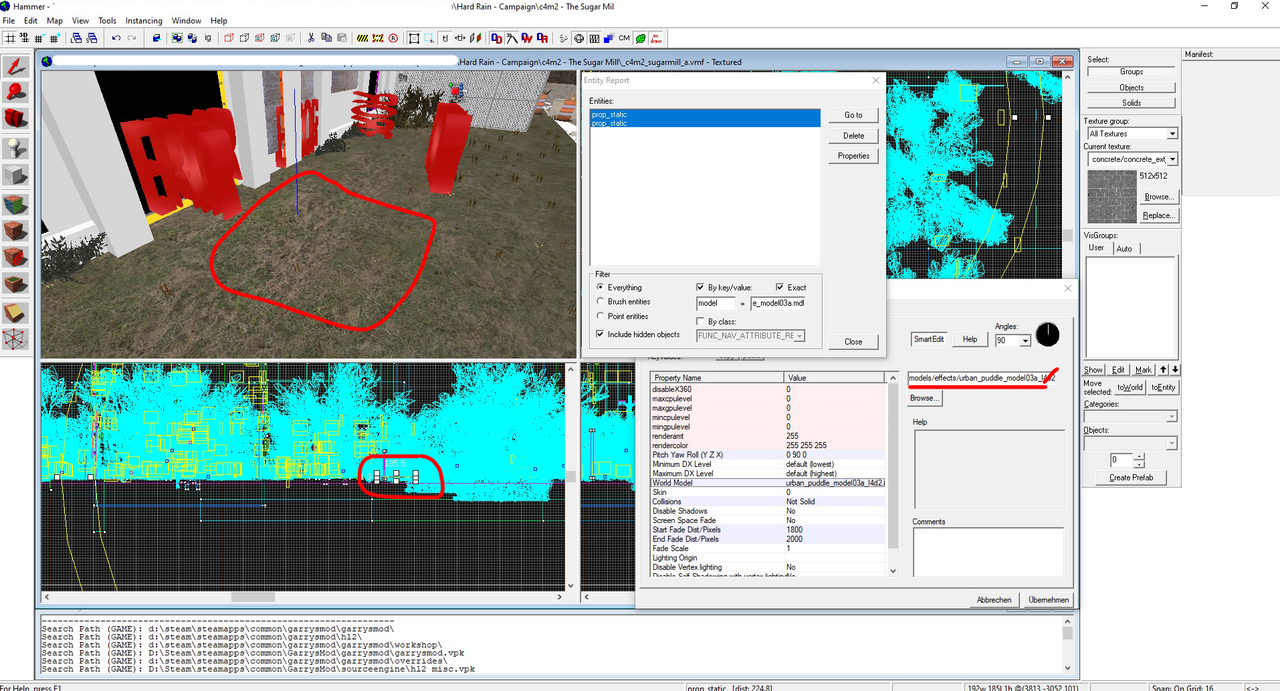1280x691 pixels.
Task: Select the Clipping tool
Action: click(x=17, y=313)
